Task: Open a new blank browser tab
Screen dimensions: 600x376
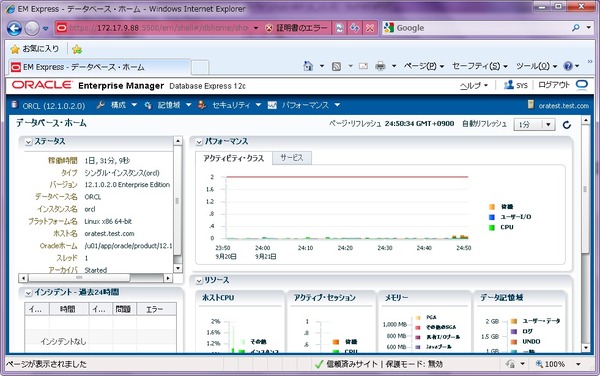Action: [x=200, y=67]
